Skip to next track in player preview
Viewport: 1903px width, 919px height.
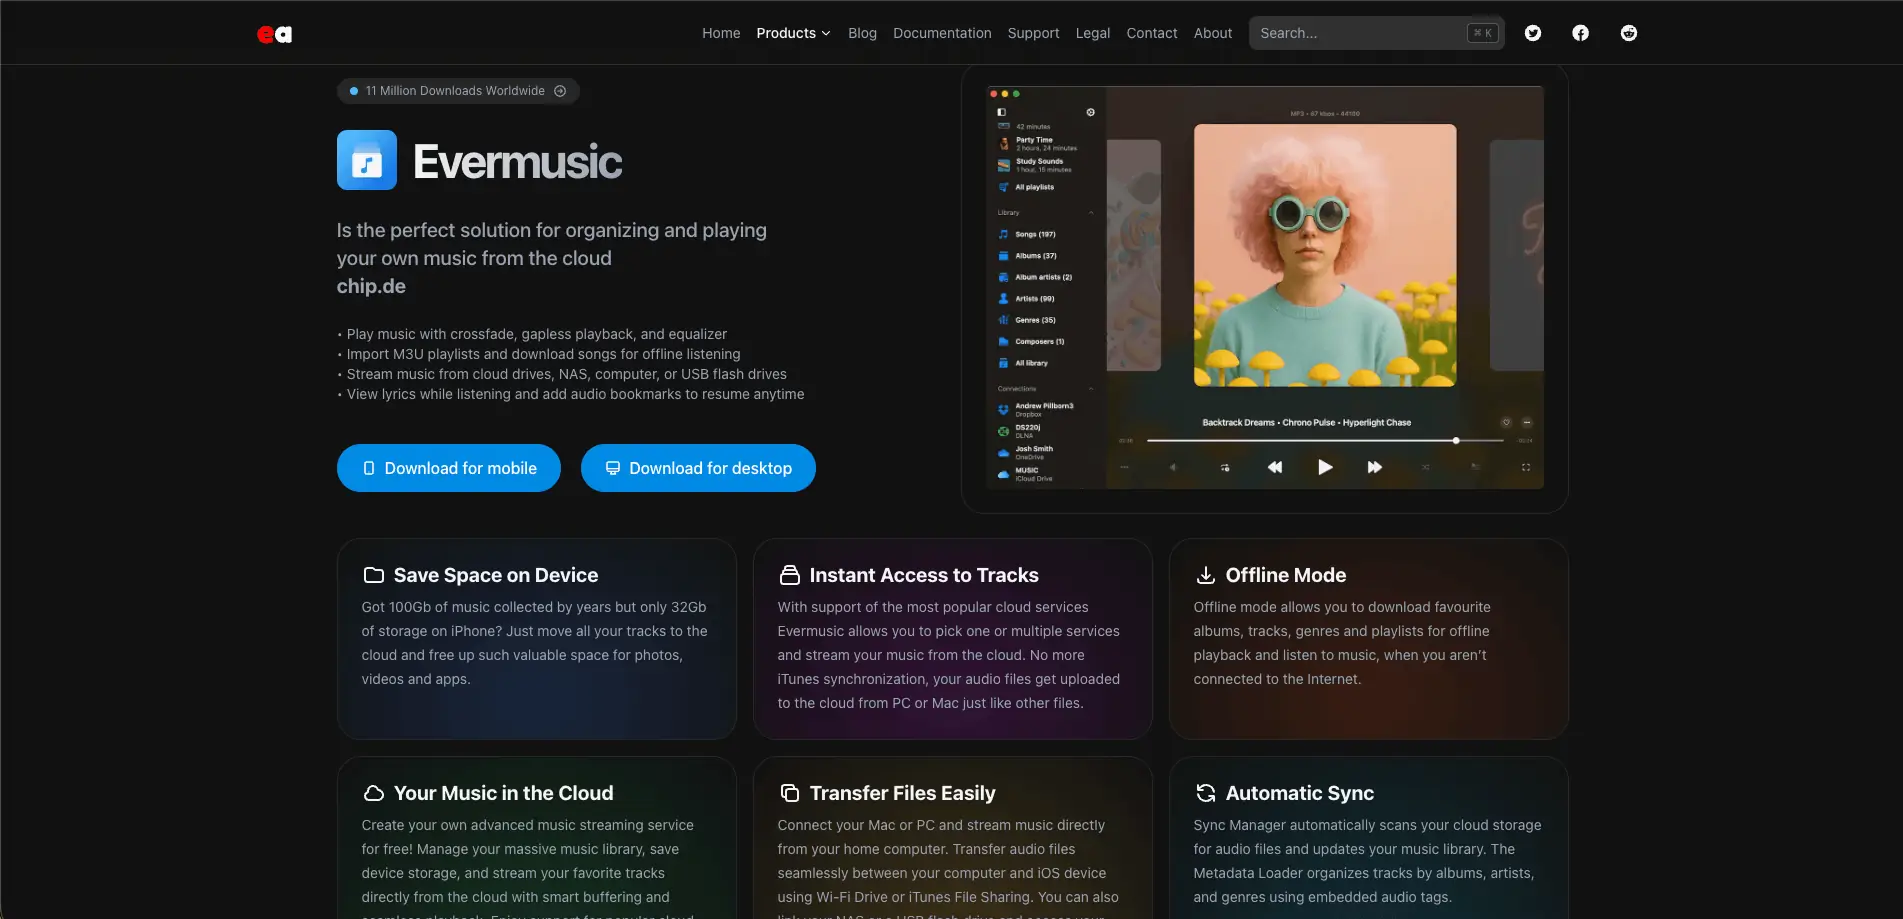pyautogui.click(x=1374, y=467)
